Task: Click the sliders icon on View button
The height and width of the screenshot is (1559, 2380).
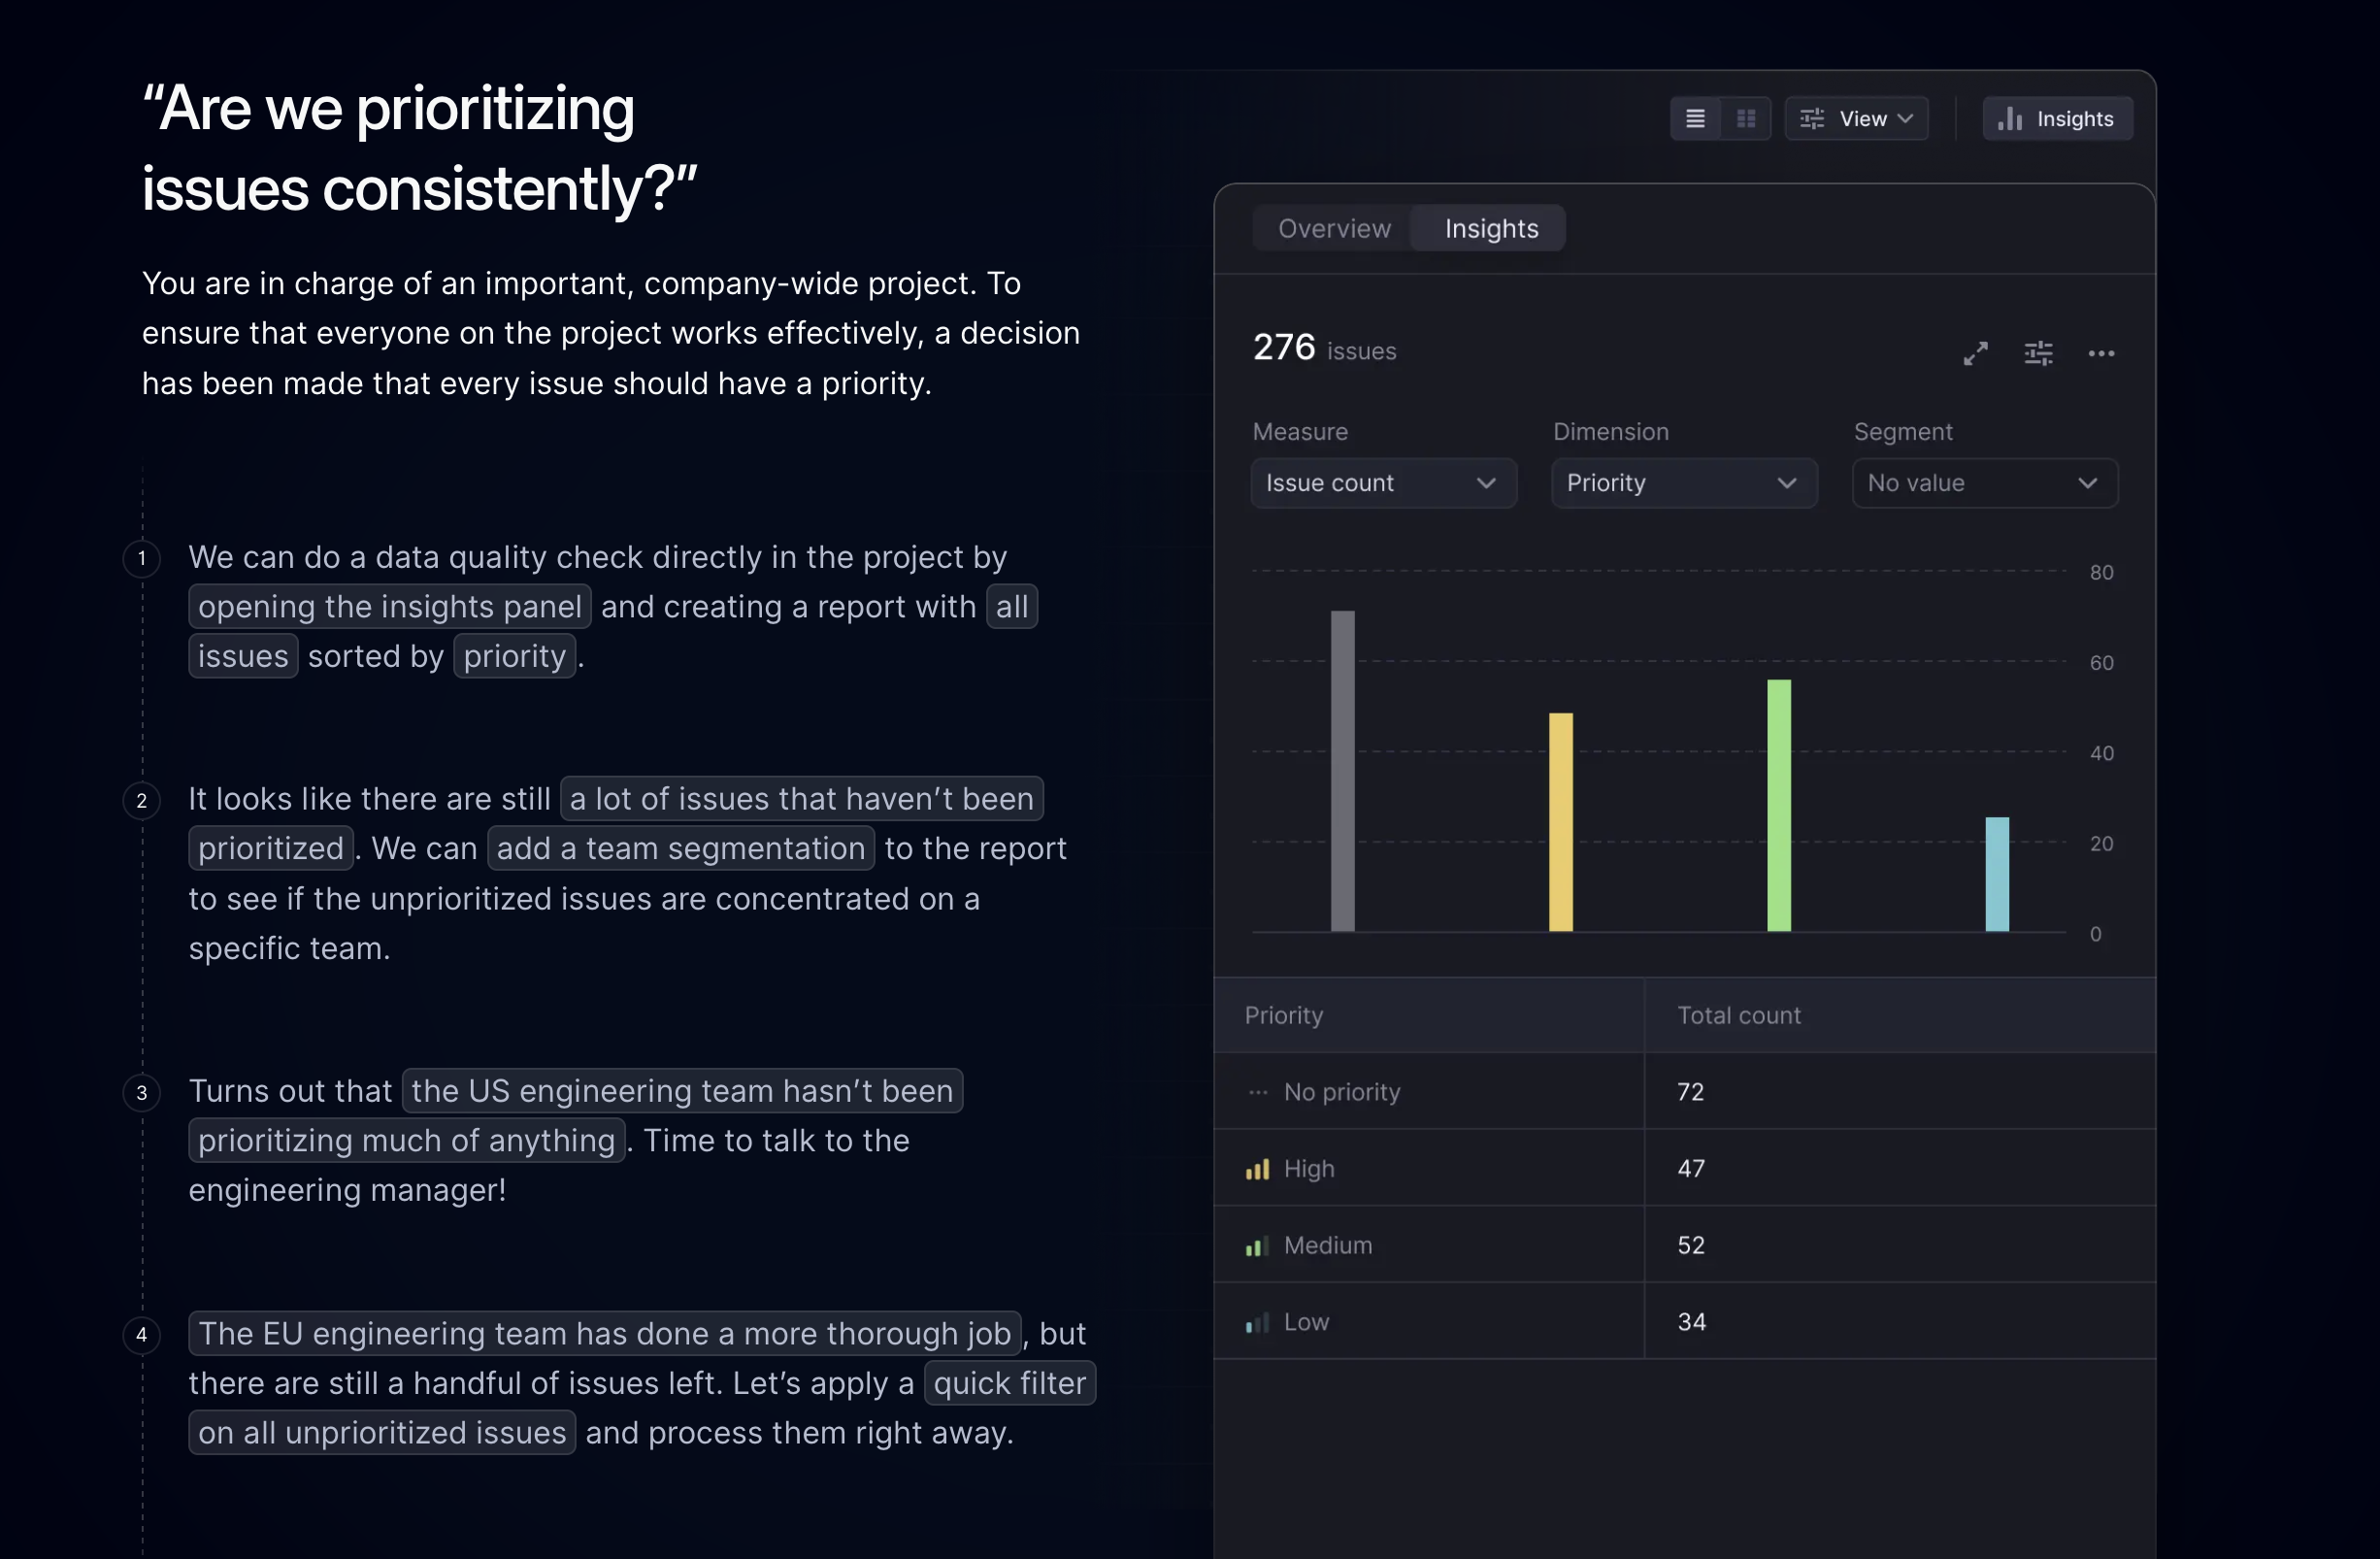Action: (1812, 119)
